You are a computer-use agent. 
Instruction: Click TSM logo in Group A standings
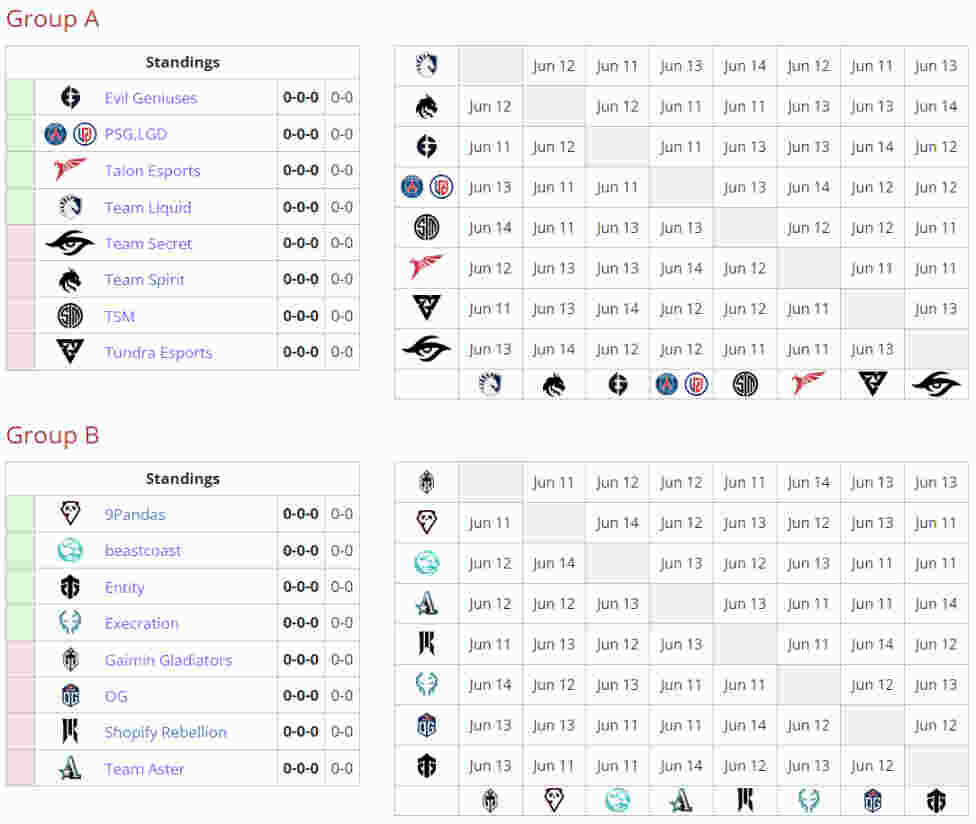coord(70,316)
